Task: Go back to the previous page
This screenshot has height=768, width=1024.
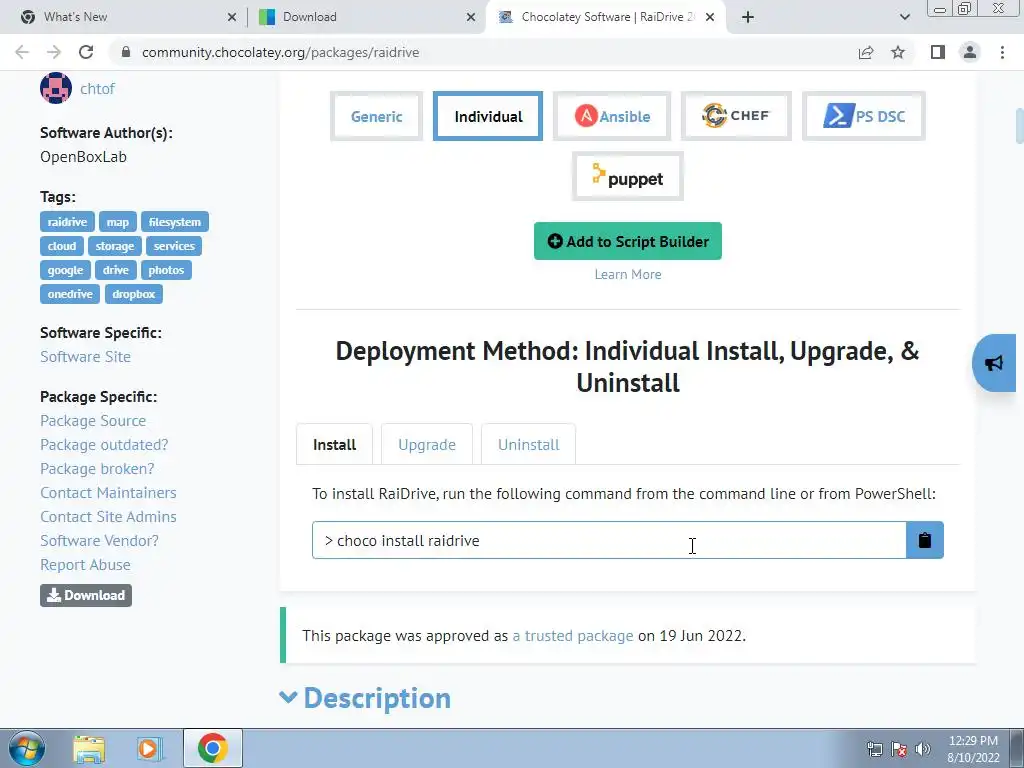Action: click(22, 52)
